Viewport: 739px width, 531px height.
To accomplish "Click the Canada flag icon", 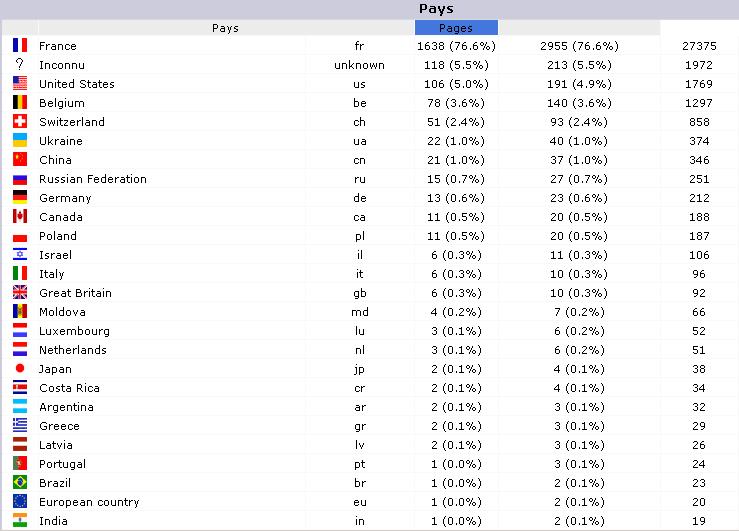I will [x=20, y=217].
